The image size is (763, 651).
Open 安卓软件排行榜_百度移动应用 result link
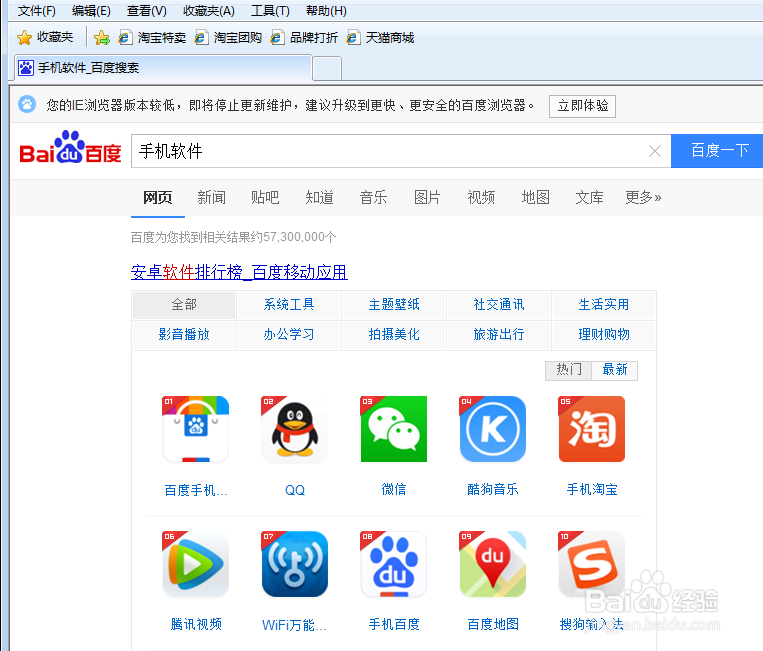[239, 272]
